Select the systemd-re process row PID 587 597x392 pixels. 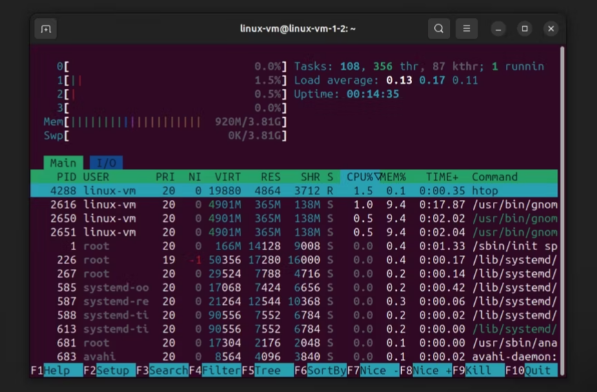point(294,301)
